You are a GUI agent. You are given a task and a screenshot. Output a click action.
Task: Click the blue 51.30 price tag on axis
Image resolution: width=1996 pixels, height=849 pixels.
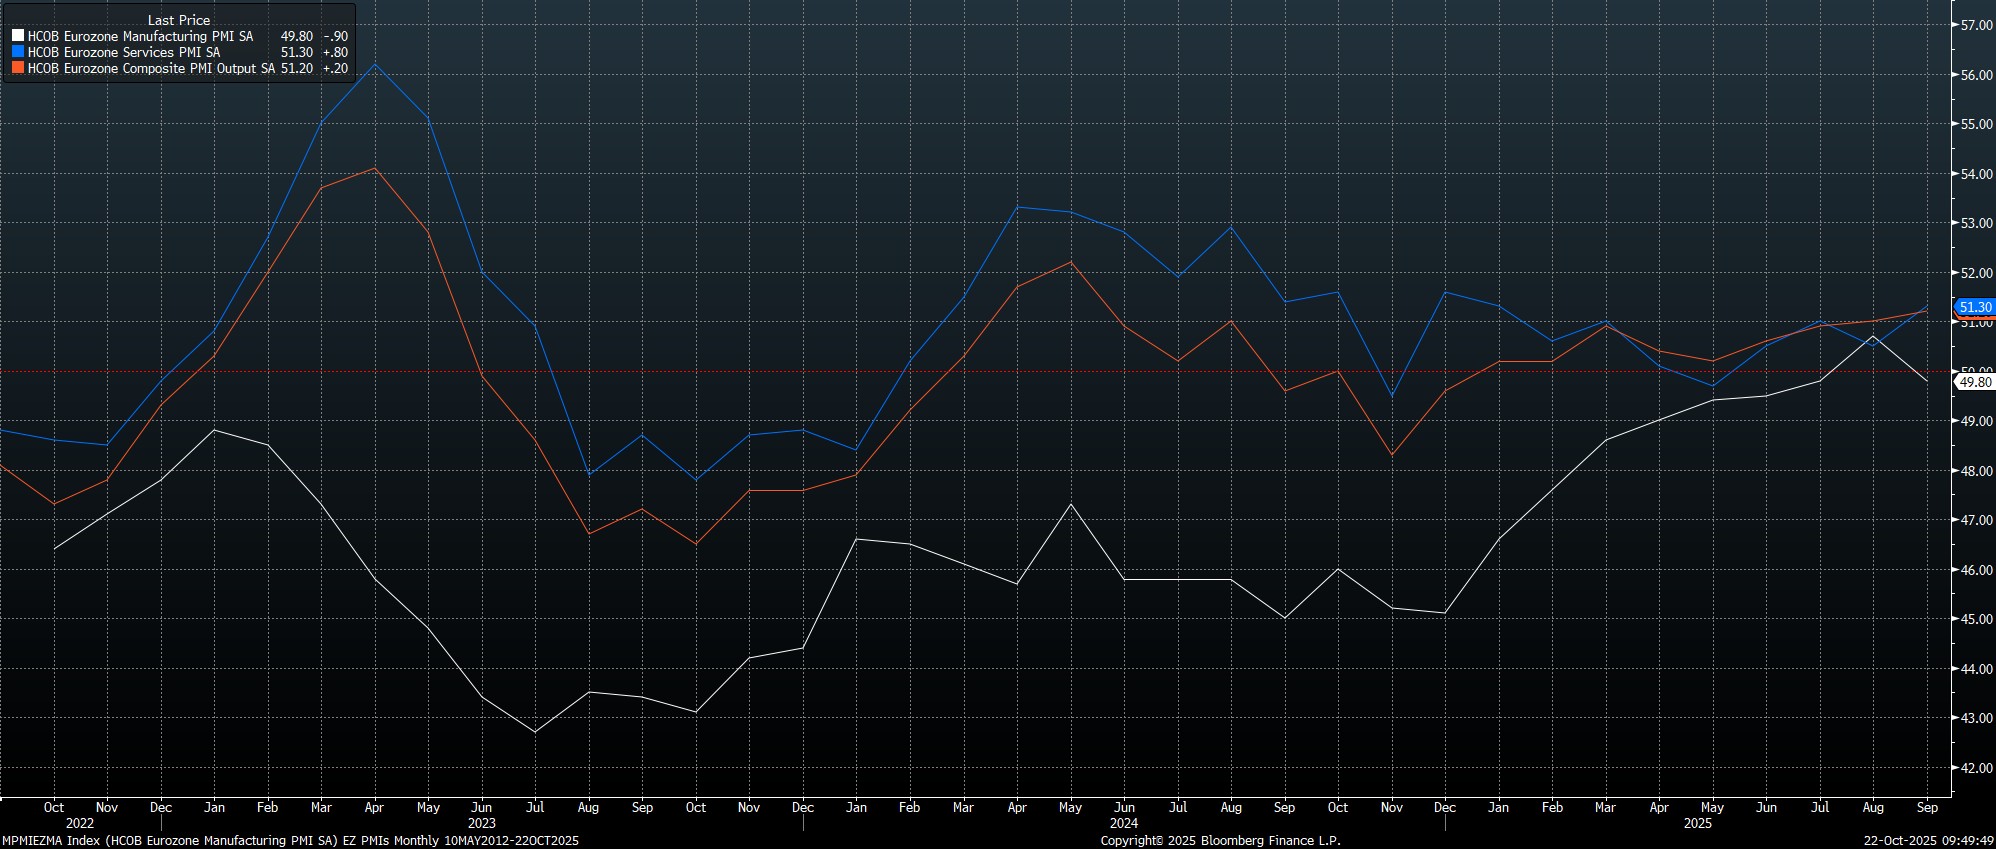[x=1974, y=307]
